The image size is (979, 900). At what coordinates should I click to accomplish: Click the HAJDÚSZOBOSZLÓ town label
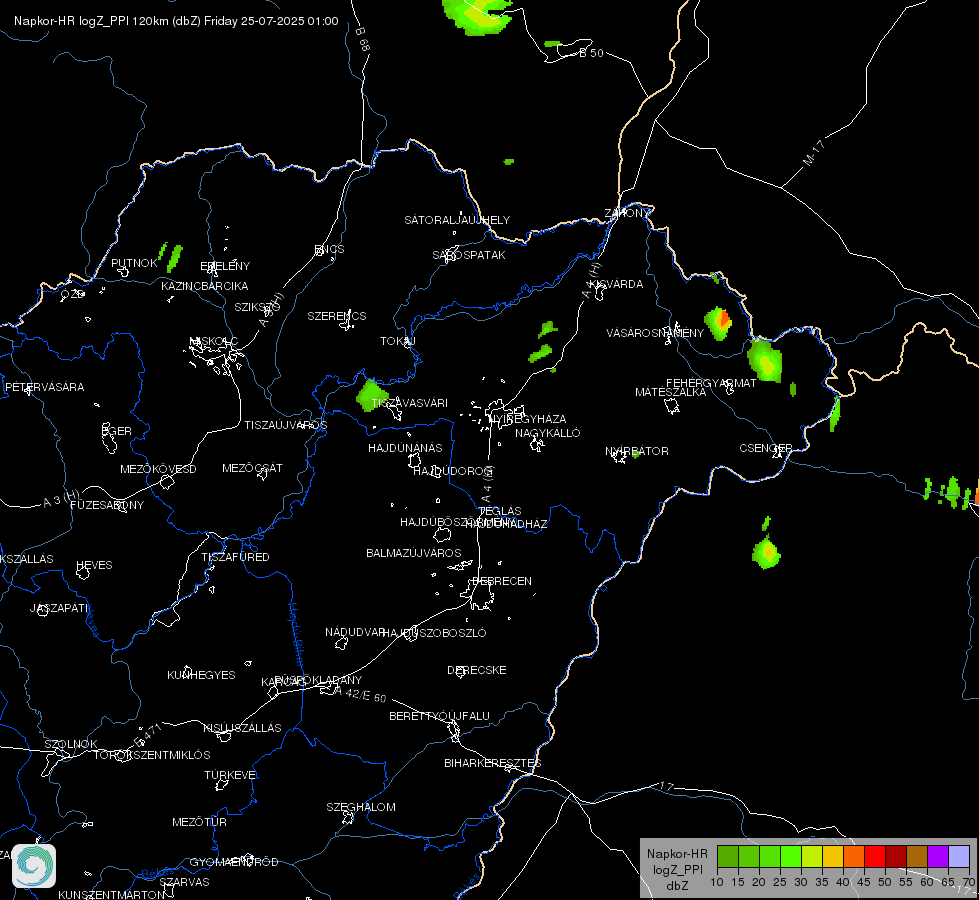(x=435, y=633)
